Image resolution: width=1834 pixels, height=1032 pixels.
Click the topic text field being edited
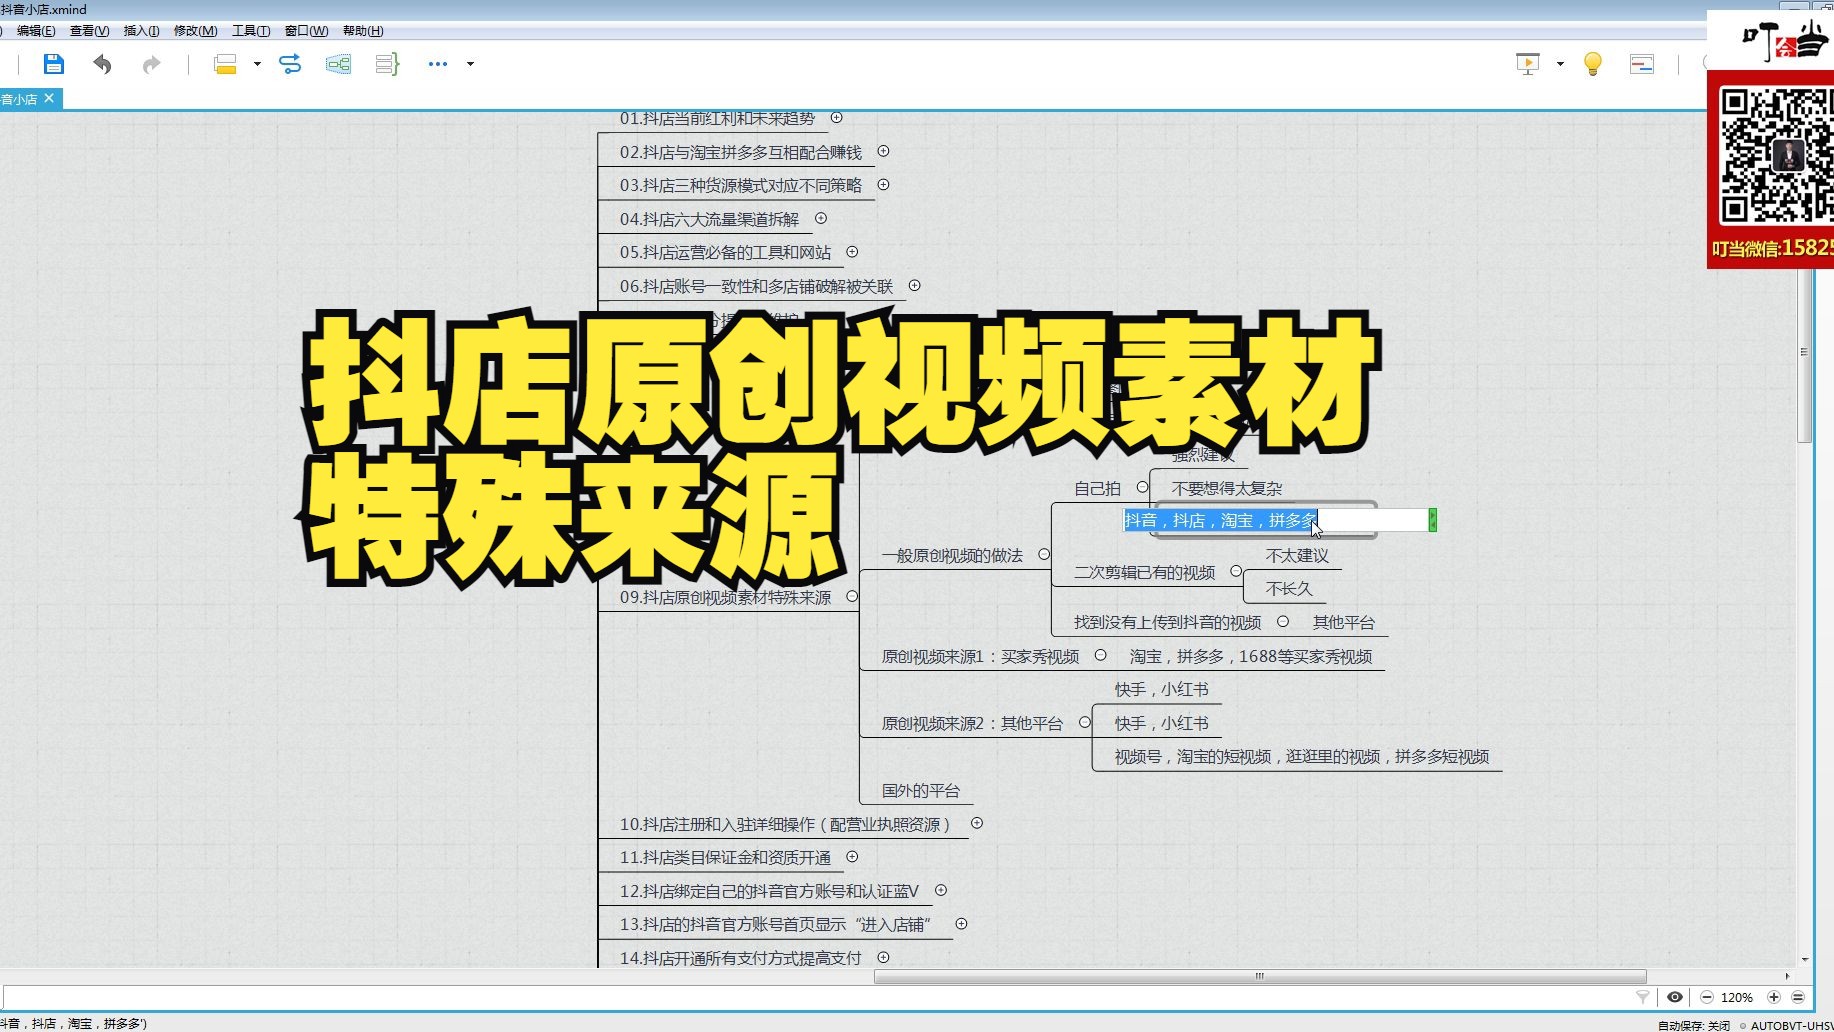(1277, 520)
